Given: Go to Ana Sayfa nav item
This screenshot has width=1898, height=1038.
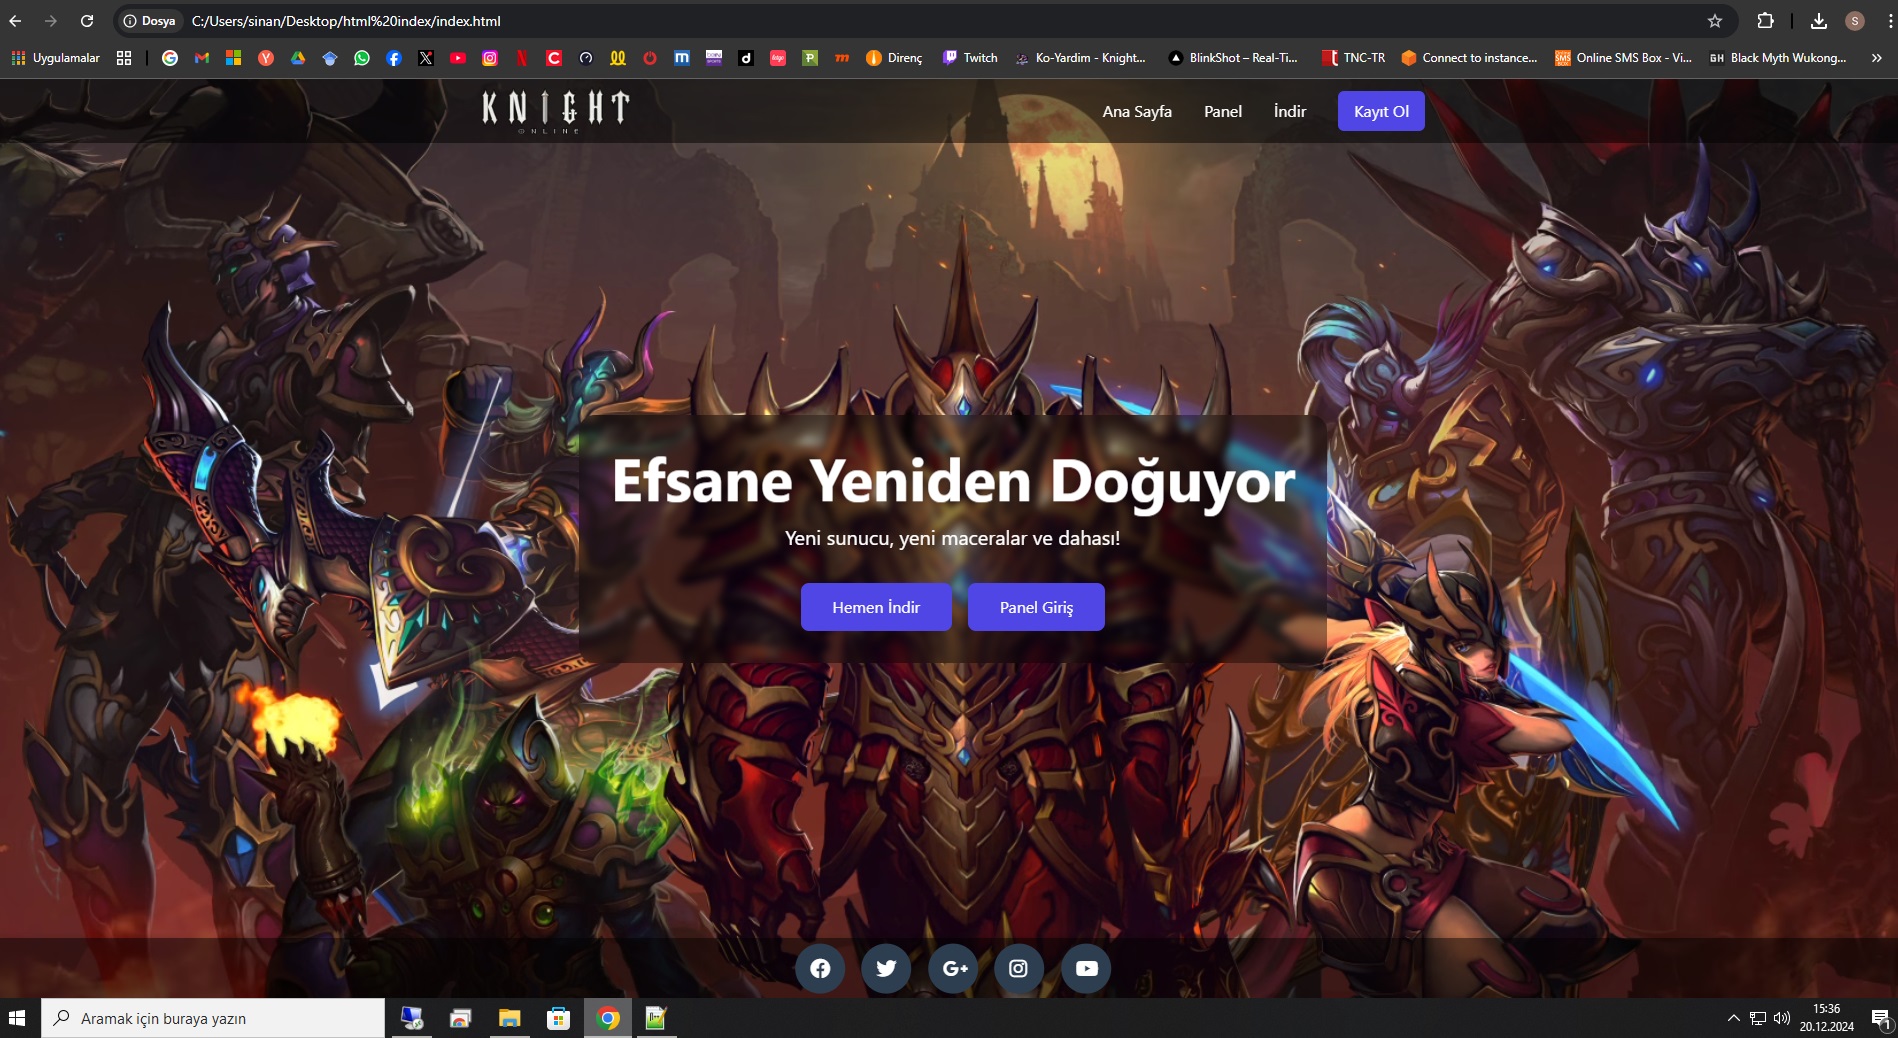Looking at the screenshot, I should pos(1137,111).
